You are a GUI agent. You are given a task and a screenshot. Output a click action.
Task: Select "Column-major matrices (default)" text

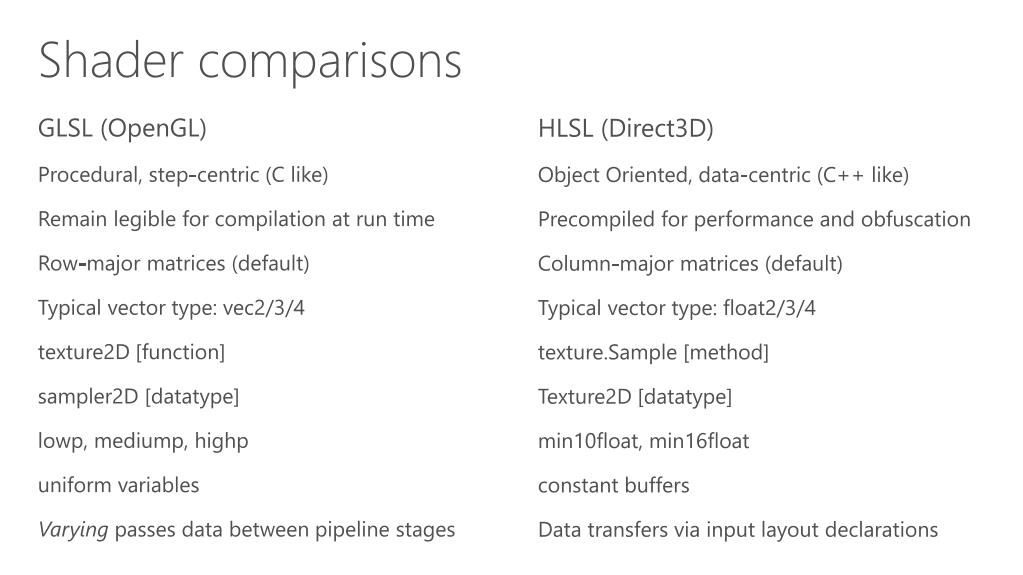[690, 264]
